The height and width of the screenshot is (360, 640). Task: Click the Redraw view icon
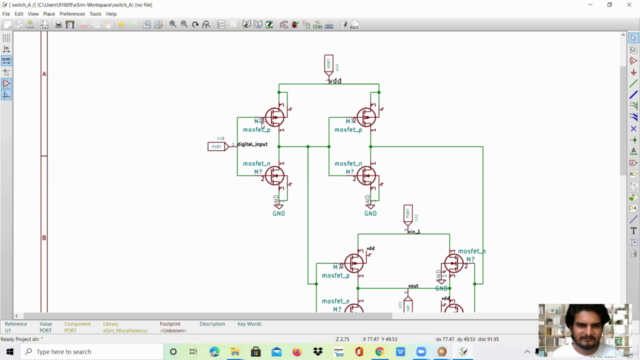point(195,25)
